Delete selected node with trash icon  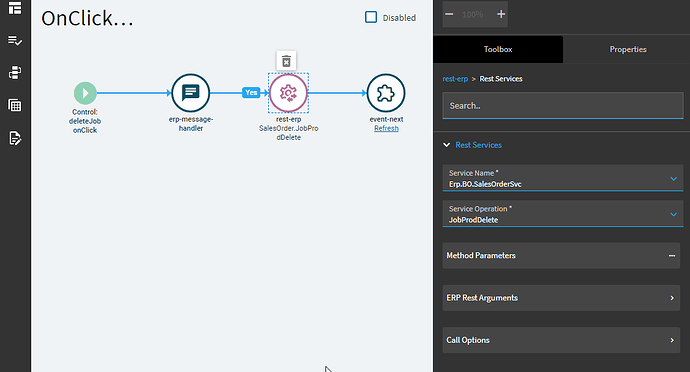[x=286, y=61]
